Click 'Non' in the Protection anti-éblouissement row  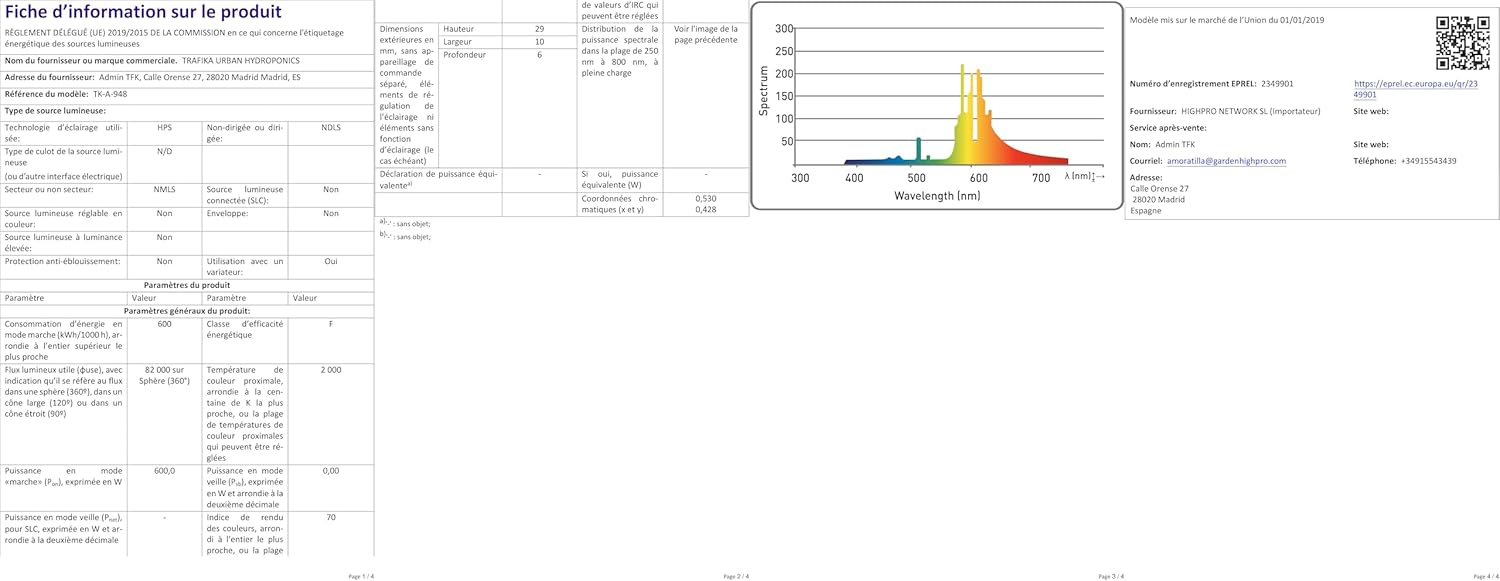point(164,261)
